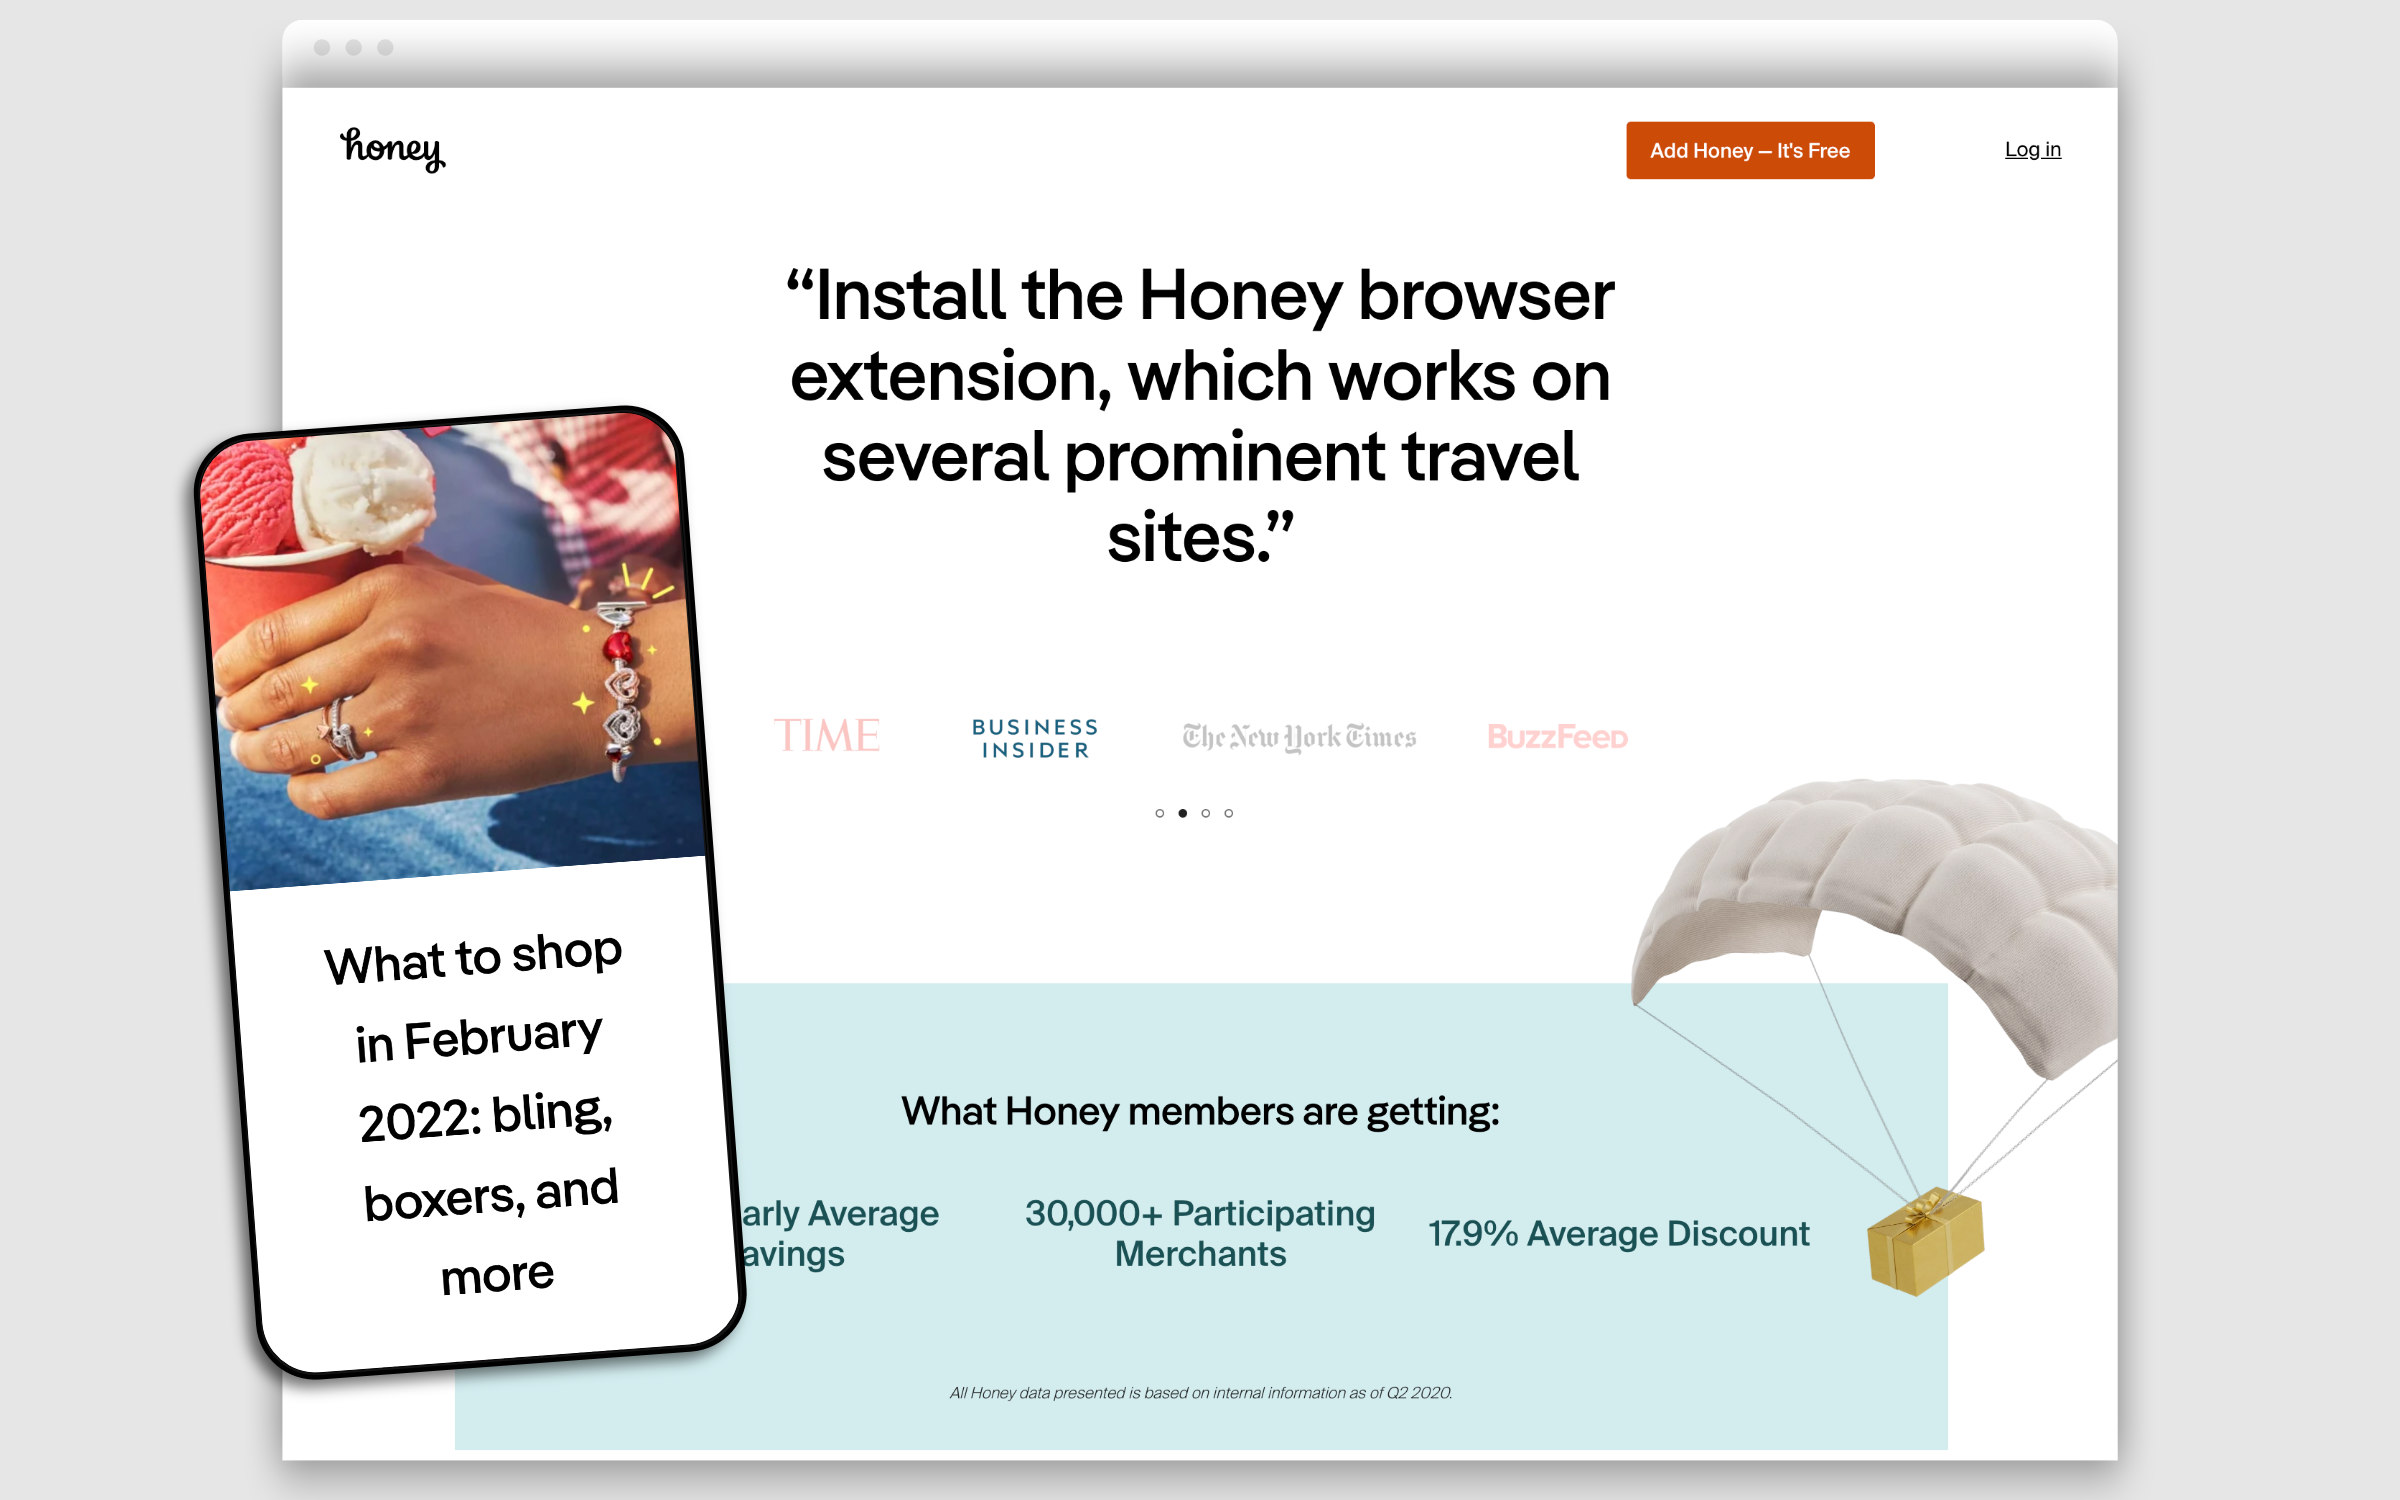This screenshot has width=2400, height=1500.
Task: Click the Add Honey — It's Free button
Action: 1749,150
